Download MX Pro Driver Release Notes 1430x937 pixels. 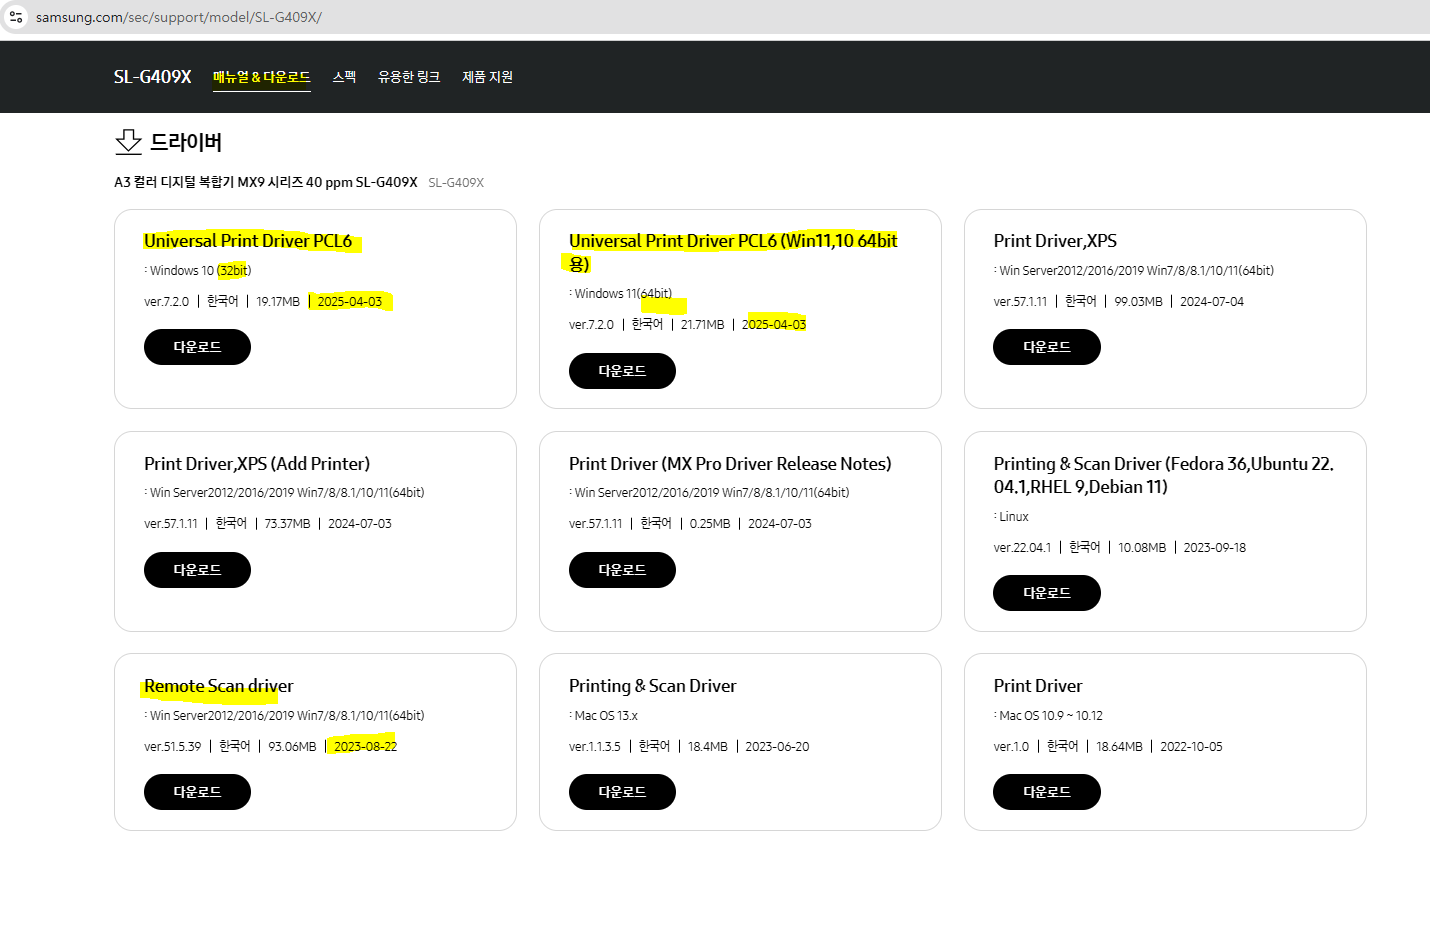coord(622,570)
